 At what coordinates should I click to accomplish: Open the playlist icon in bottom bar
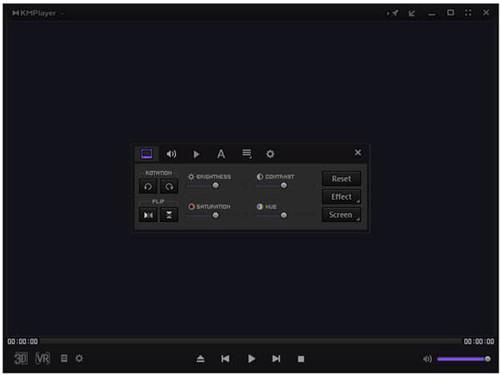64,358
